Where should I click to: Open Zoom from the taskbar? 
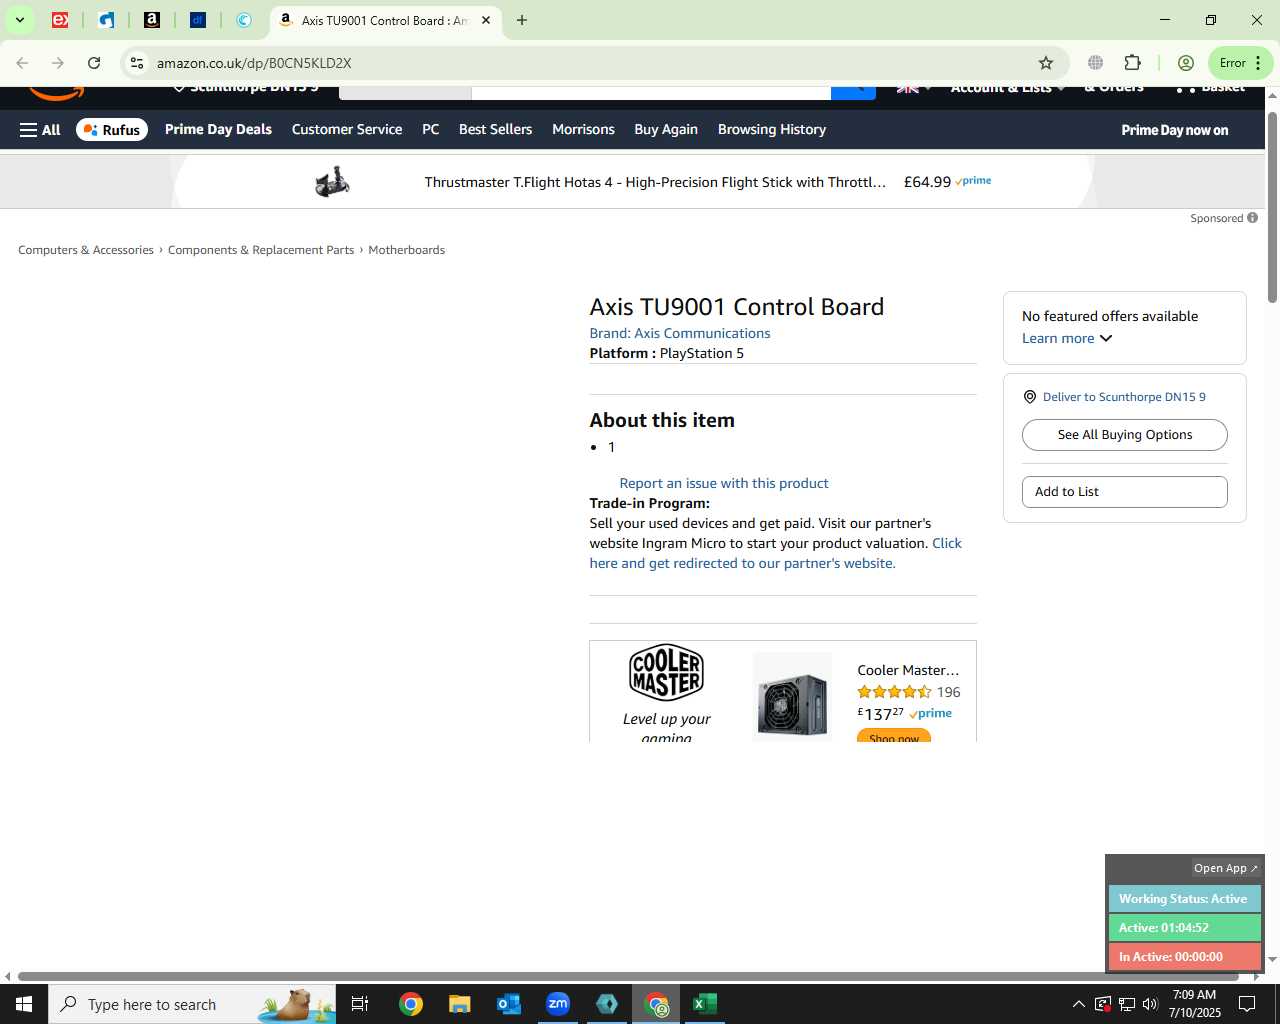point(558,1004)
